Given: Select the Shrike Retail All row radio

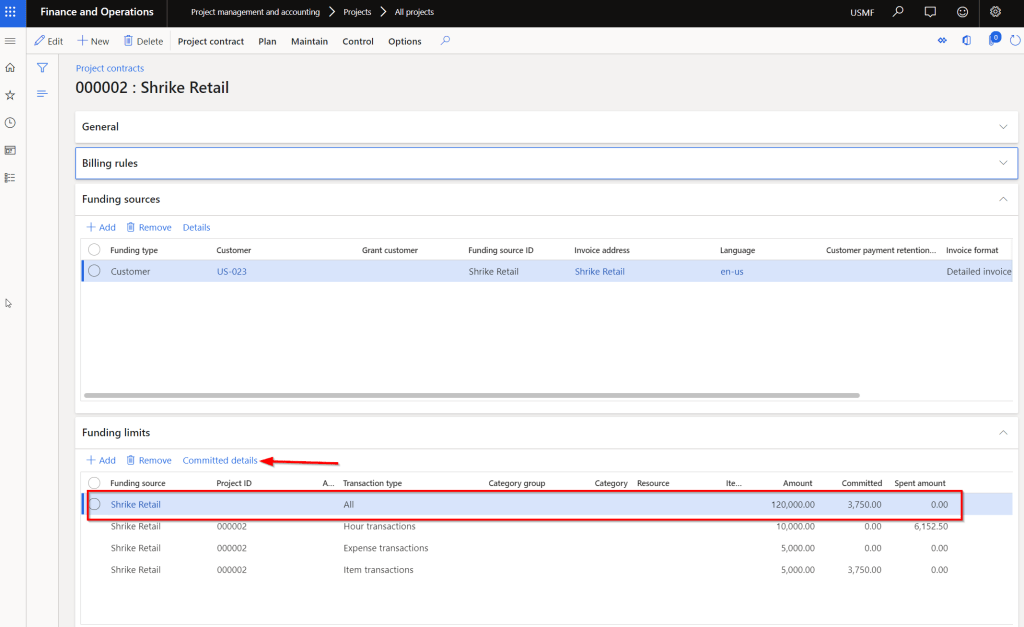Looking at the screenshot, I should [x=94, y=505].
